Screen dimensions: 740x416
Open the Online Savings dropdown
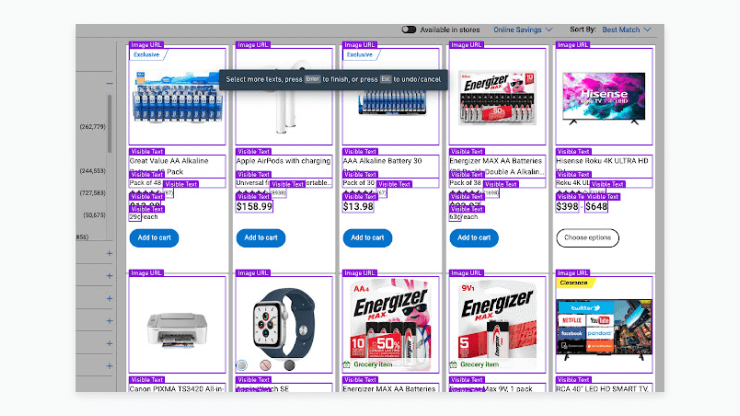coord(522,30)
